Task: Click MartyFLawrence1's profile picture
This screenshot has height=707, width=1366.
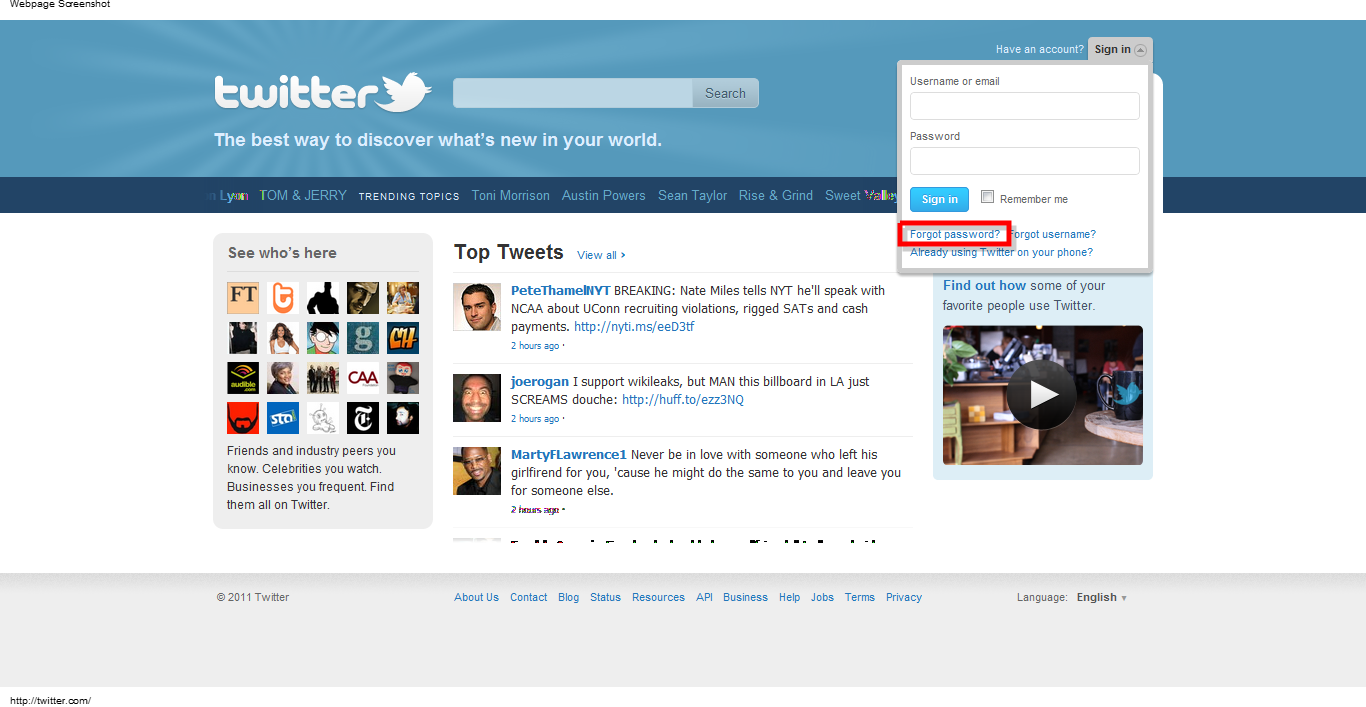Action: pyautogui.click(x=477, y=471)
